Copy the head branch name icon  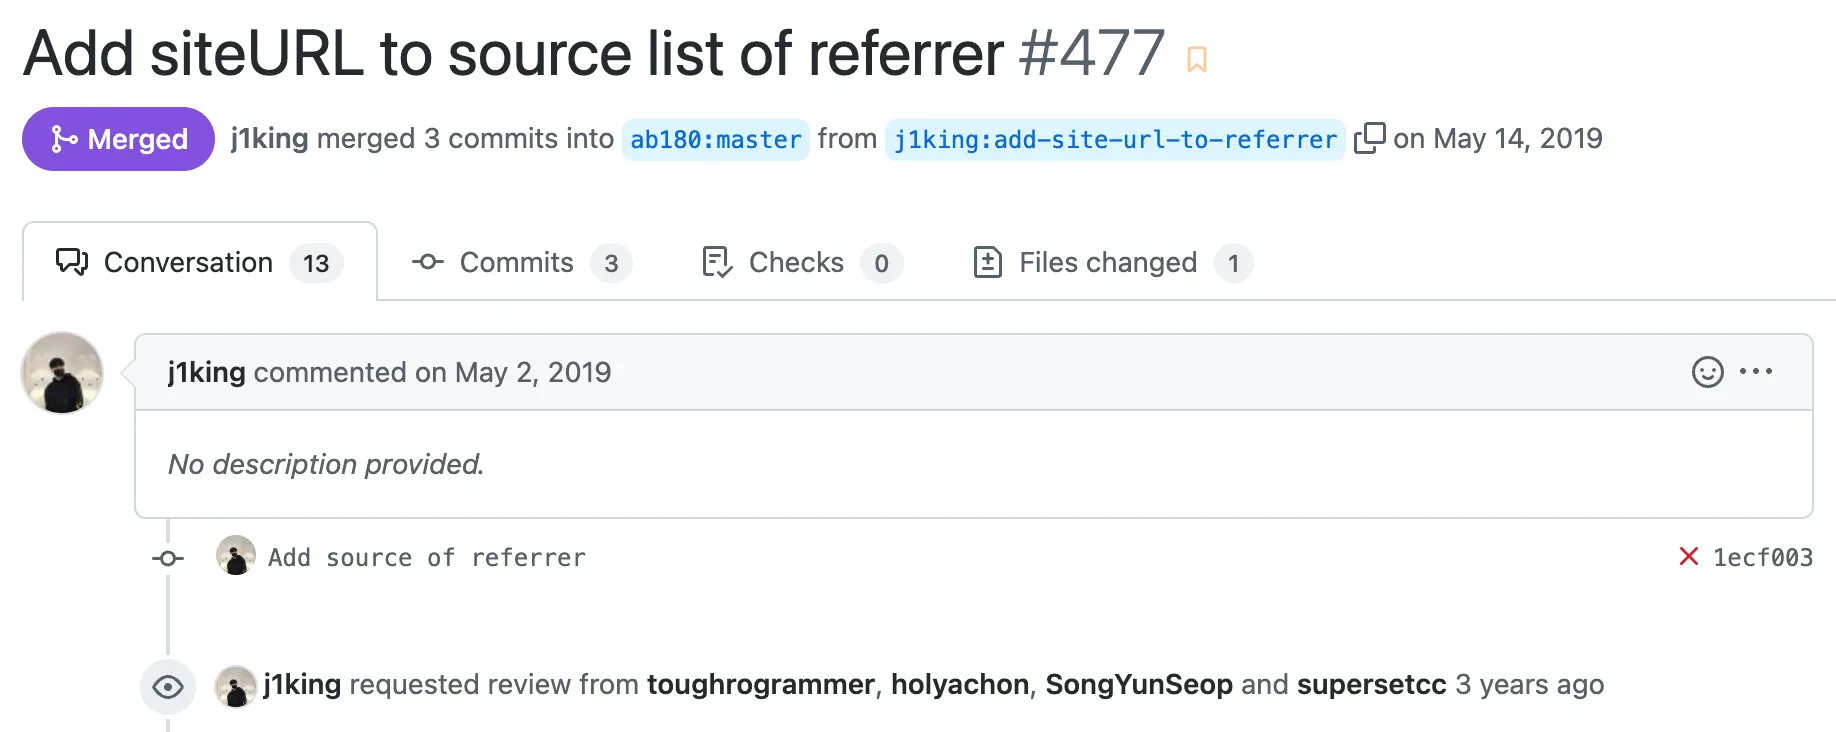(1369, 138)
